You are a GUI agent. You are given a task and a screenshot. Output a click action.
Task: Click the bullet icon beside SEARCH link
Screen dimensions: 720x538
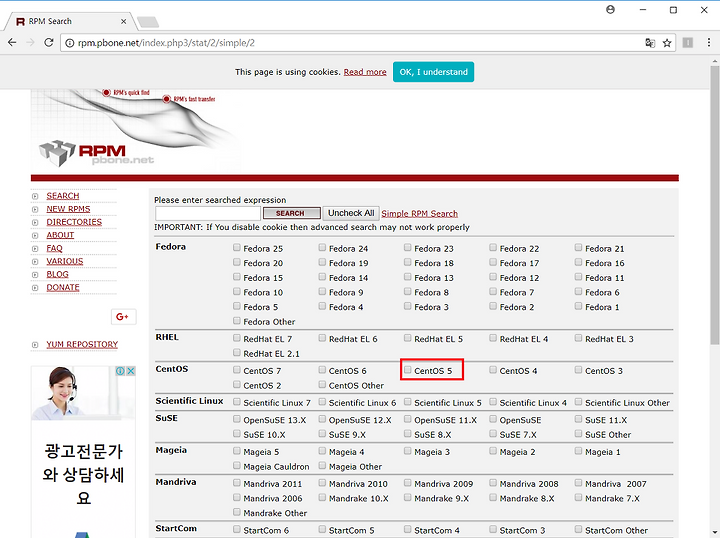35,196
